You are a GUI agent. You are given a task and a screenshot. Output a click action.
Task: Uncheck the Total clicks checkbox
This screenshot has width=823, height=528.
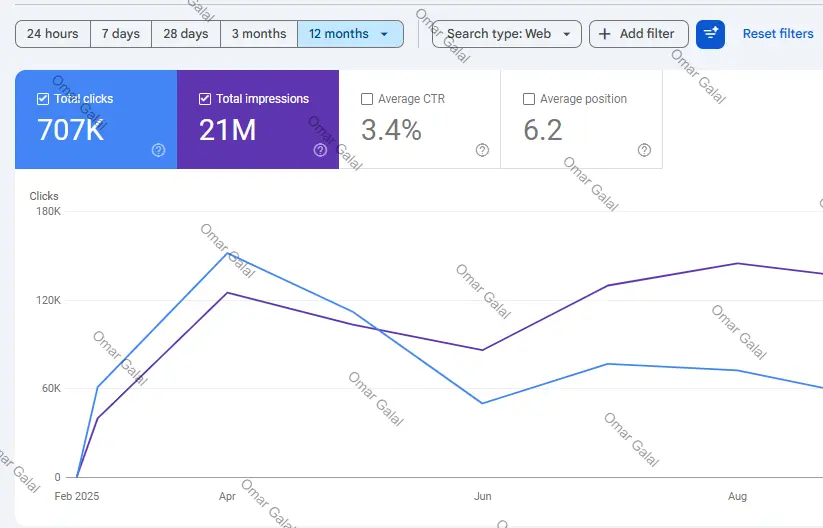coord(43,99)
